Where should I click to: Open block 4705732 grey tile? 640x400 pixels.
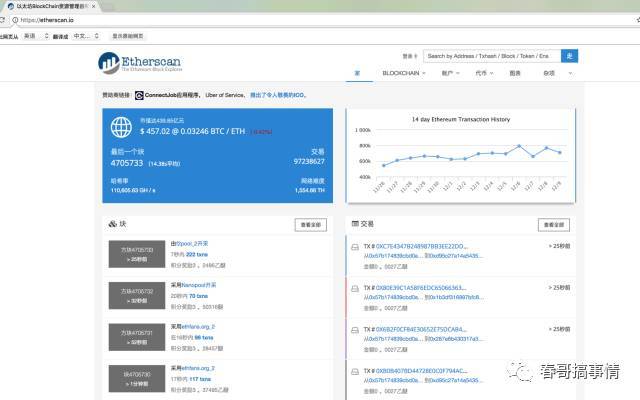[137, 296]
